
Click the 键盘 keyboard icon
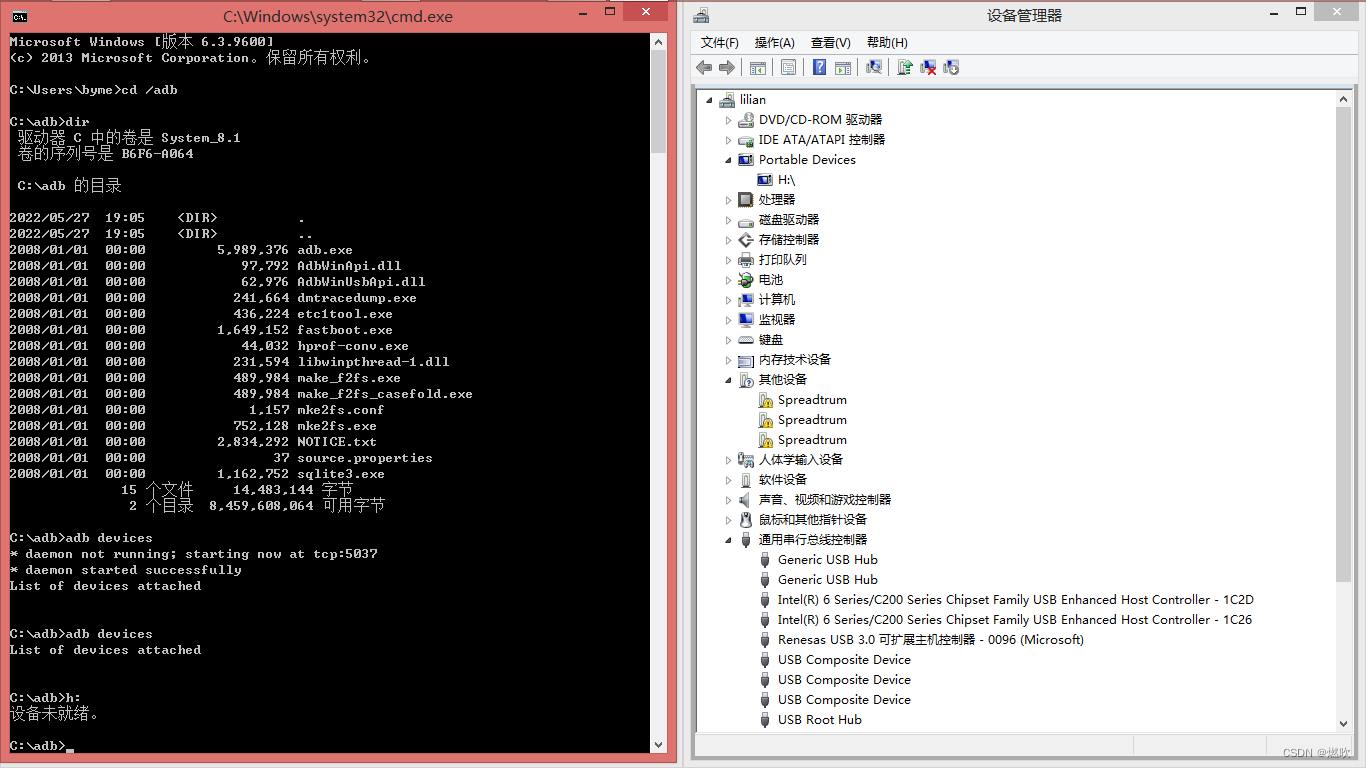[x=746, y=340]
